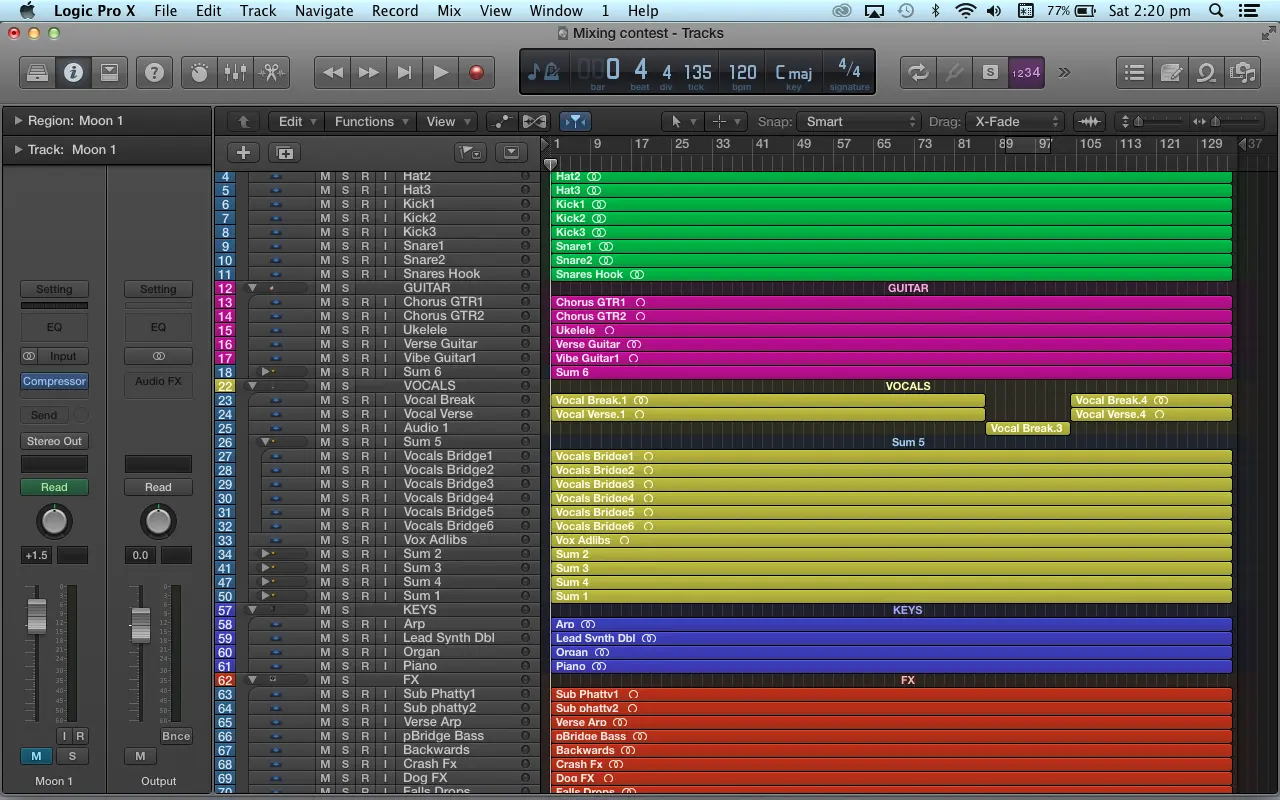Viewport: 1280px width, 800px height.
Task: Toggle the Flex button
Action: (x=534, y=121)
